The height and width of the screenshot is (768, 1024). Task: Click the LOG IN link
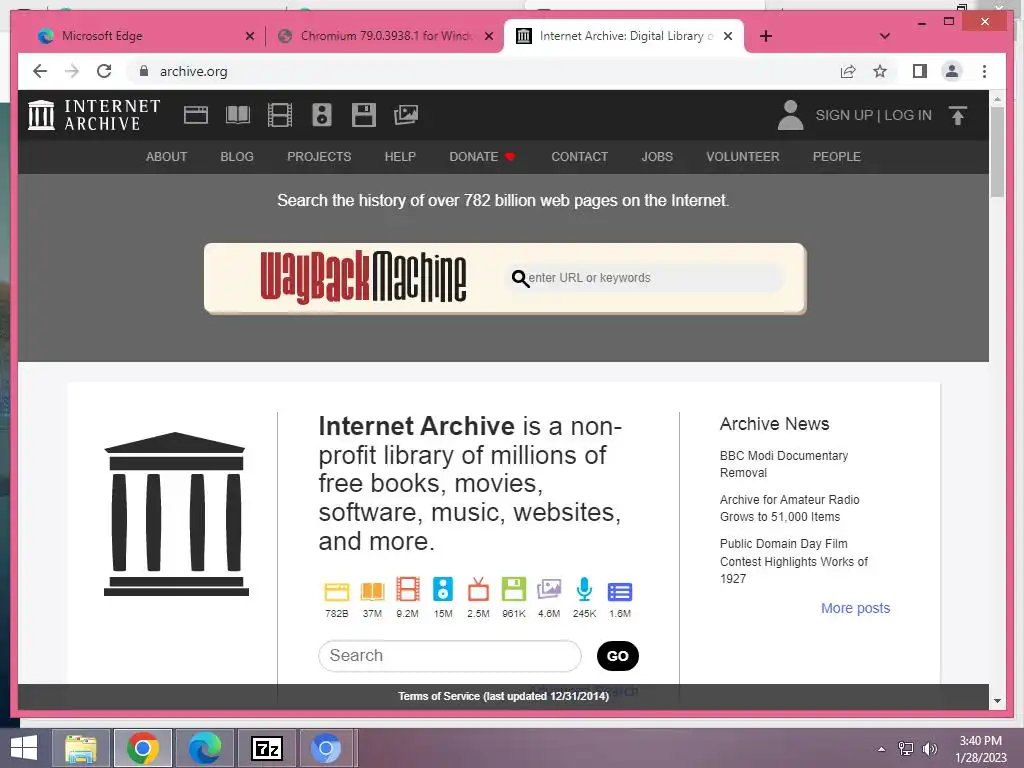[x=908, y=115]
